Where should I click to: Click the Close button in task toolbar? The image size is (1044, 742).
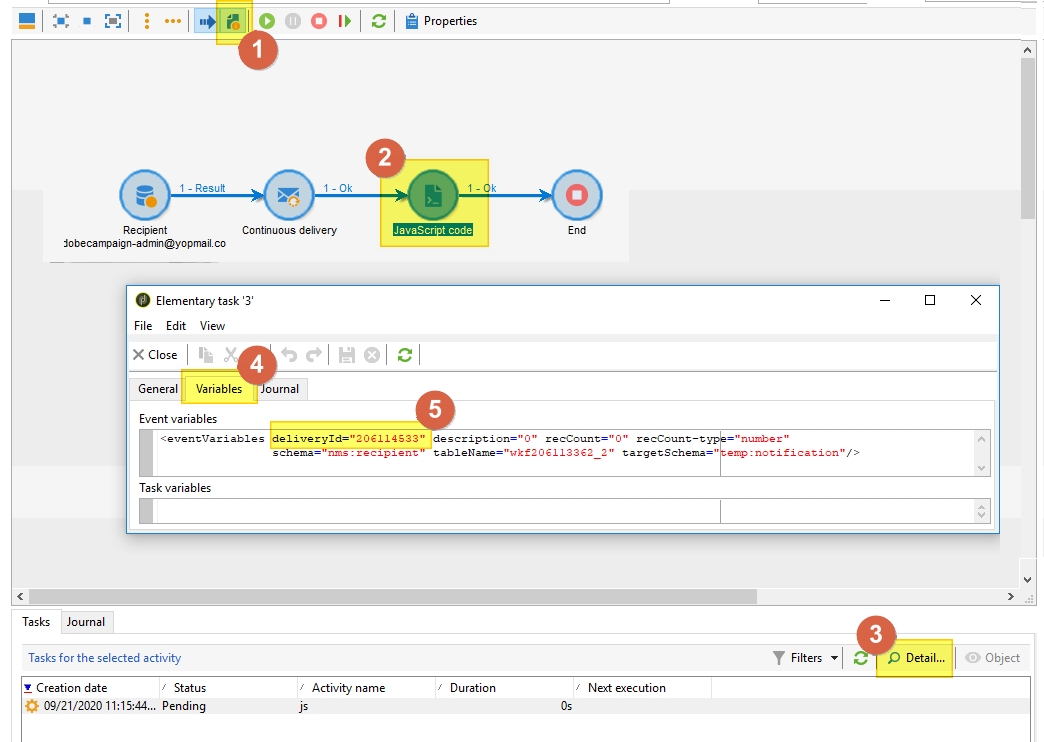click(155, 355)
